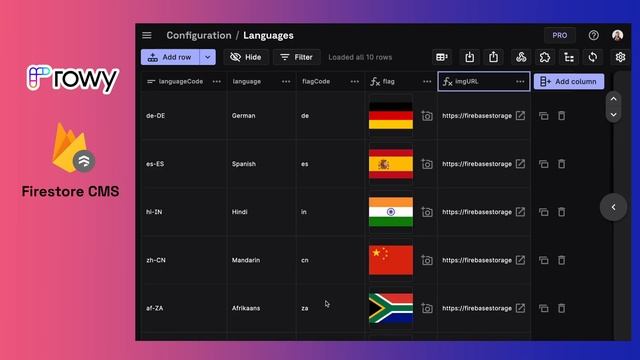Click the Configuration breadcrumb link
This screenshot has height=360, width=640.
[x=199, y=36]
